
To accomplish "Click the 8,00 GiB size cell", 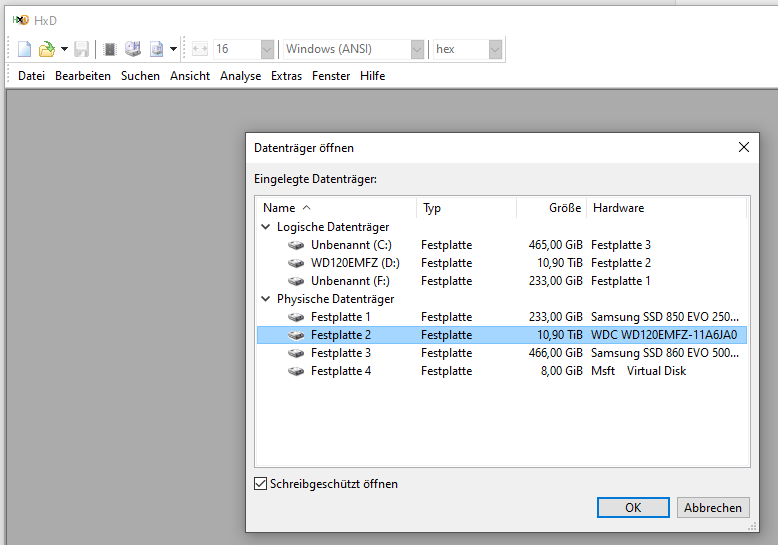I will (x=561, y=371).
